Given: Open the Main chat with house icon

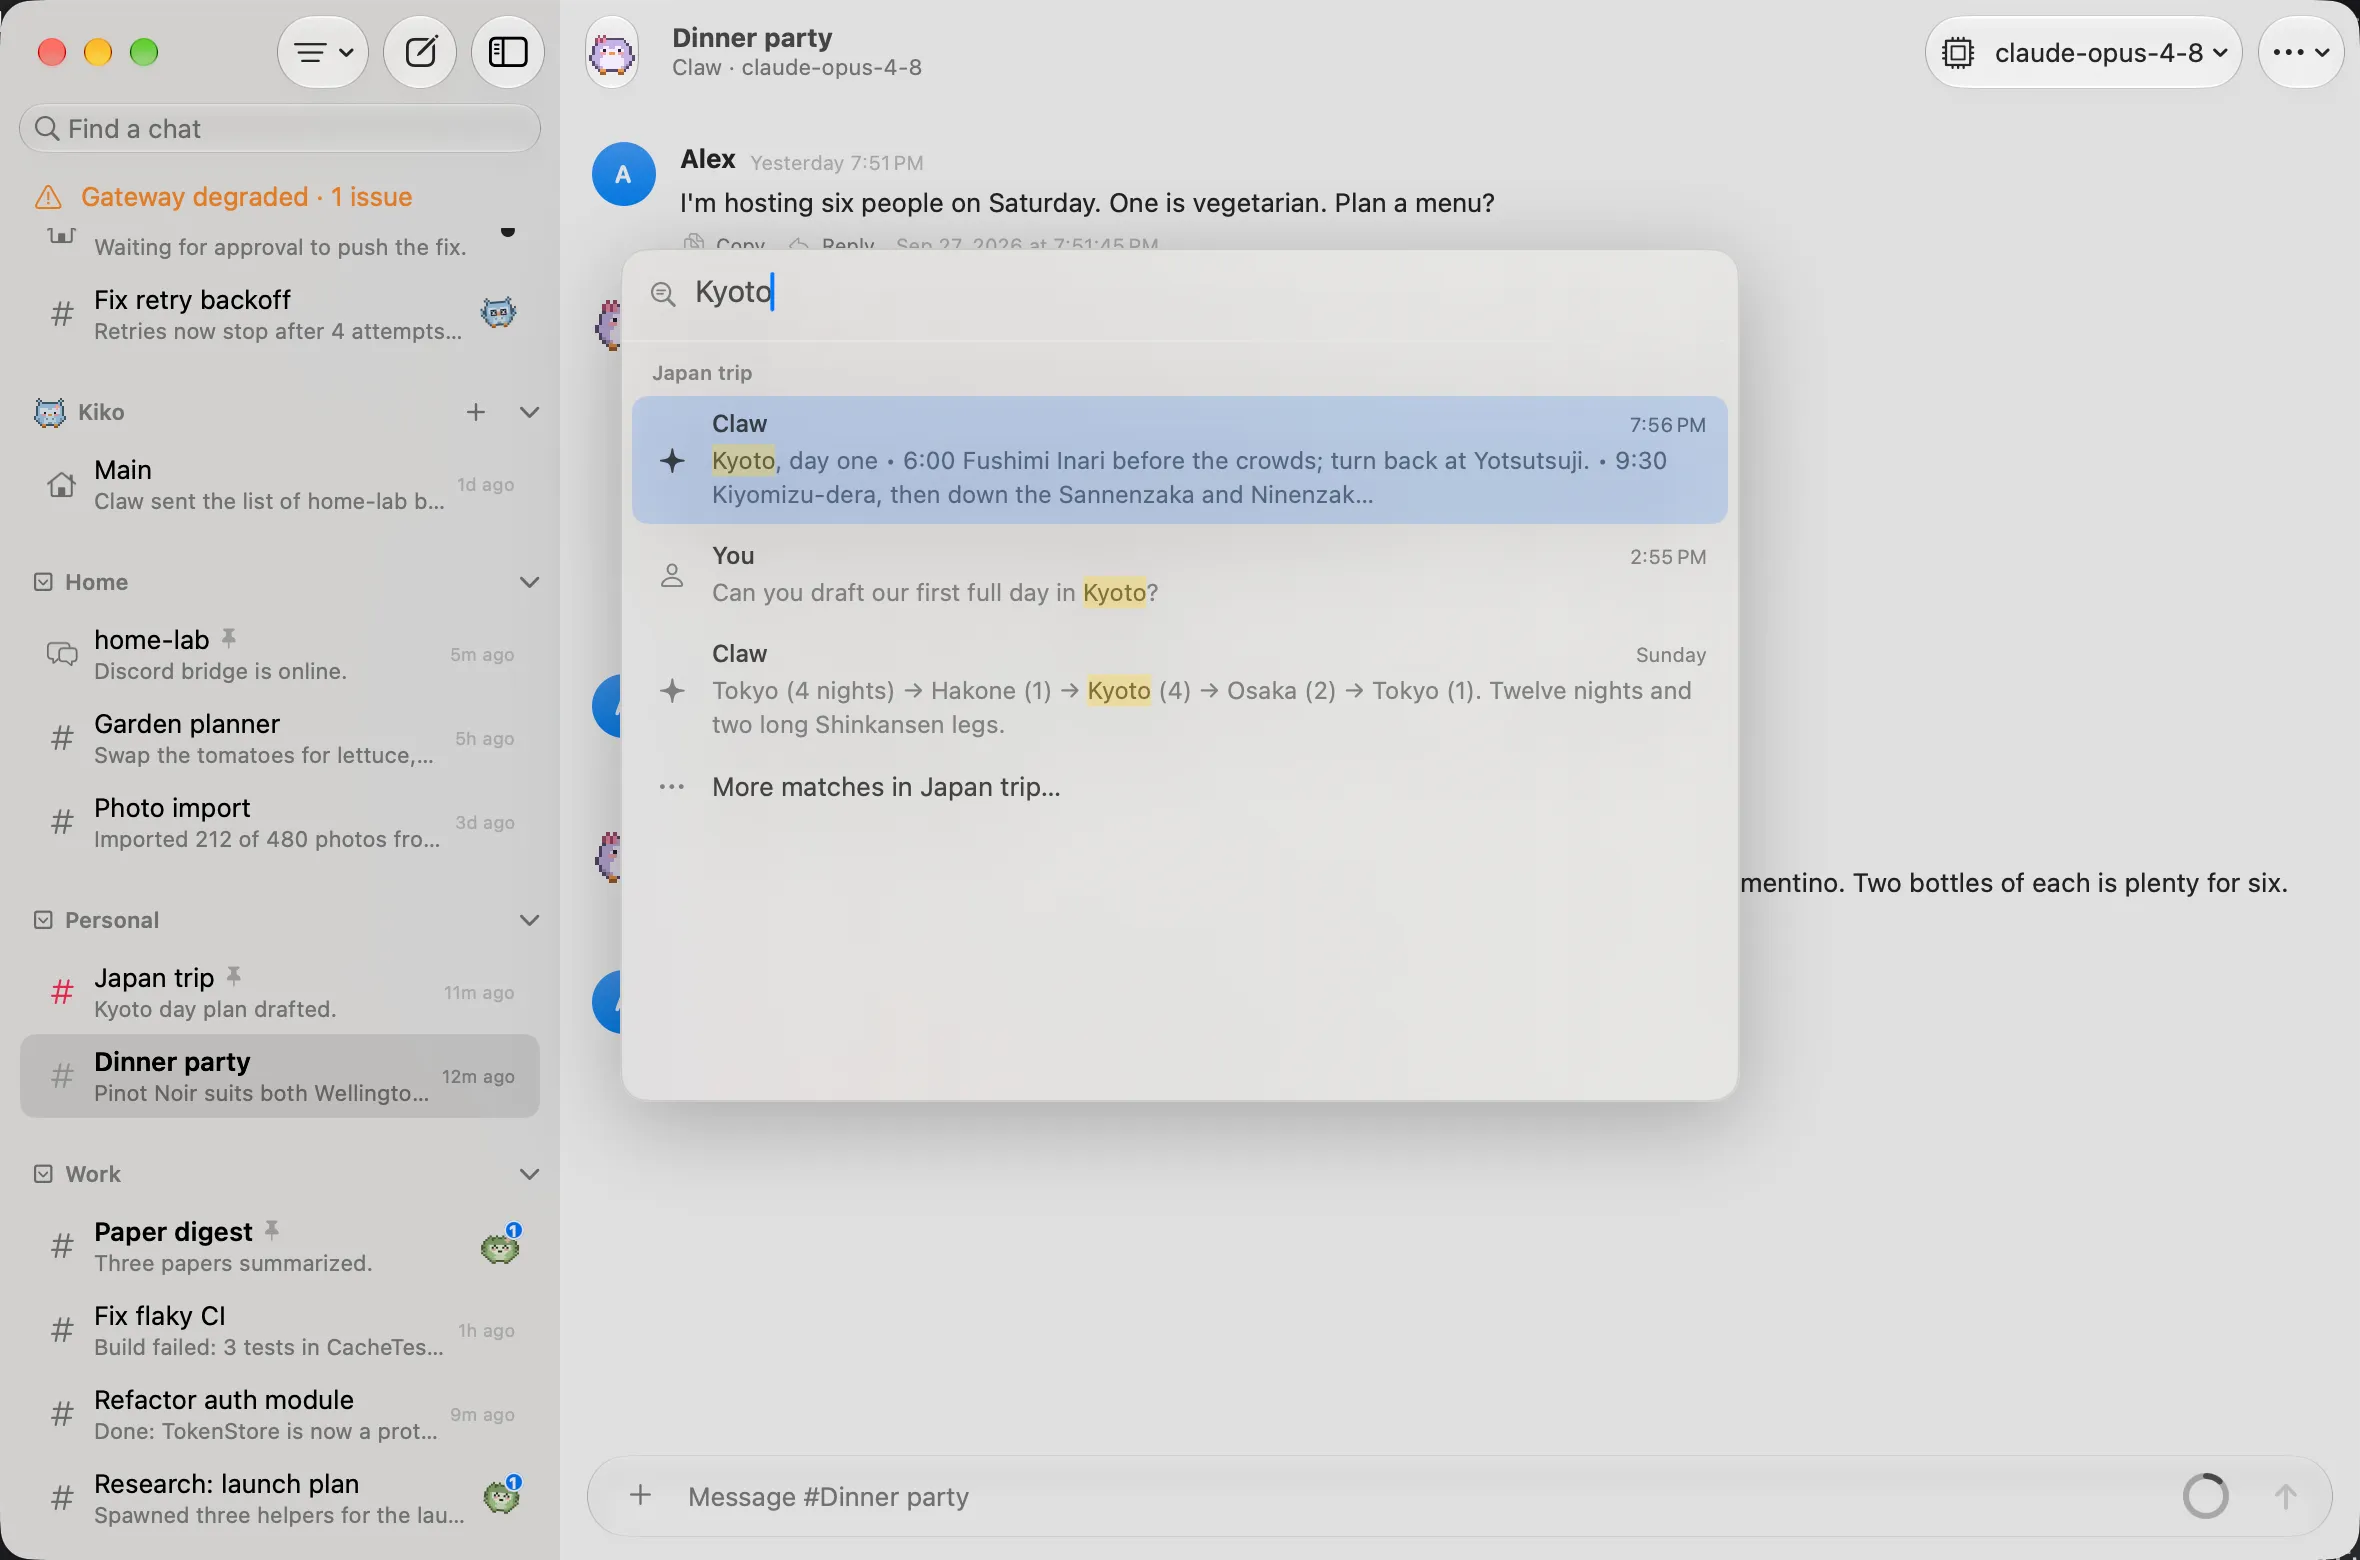Looking at the screenshot, I should pos(280,485).
